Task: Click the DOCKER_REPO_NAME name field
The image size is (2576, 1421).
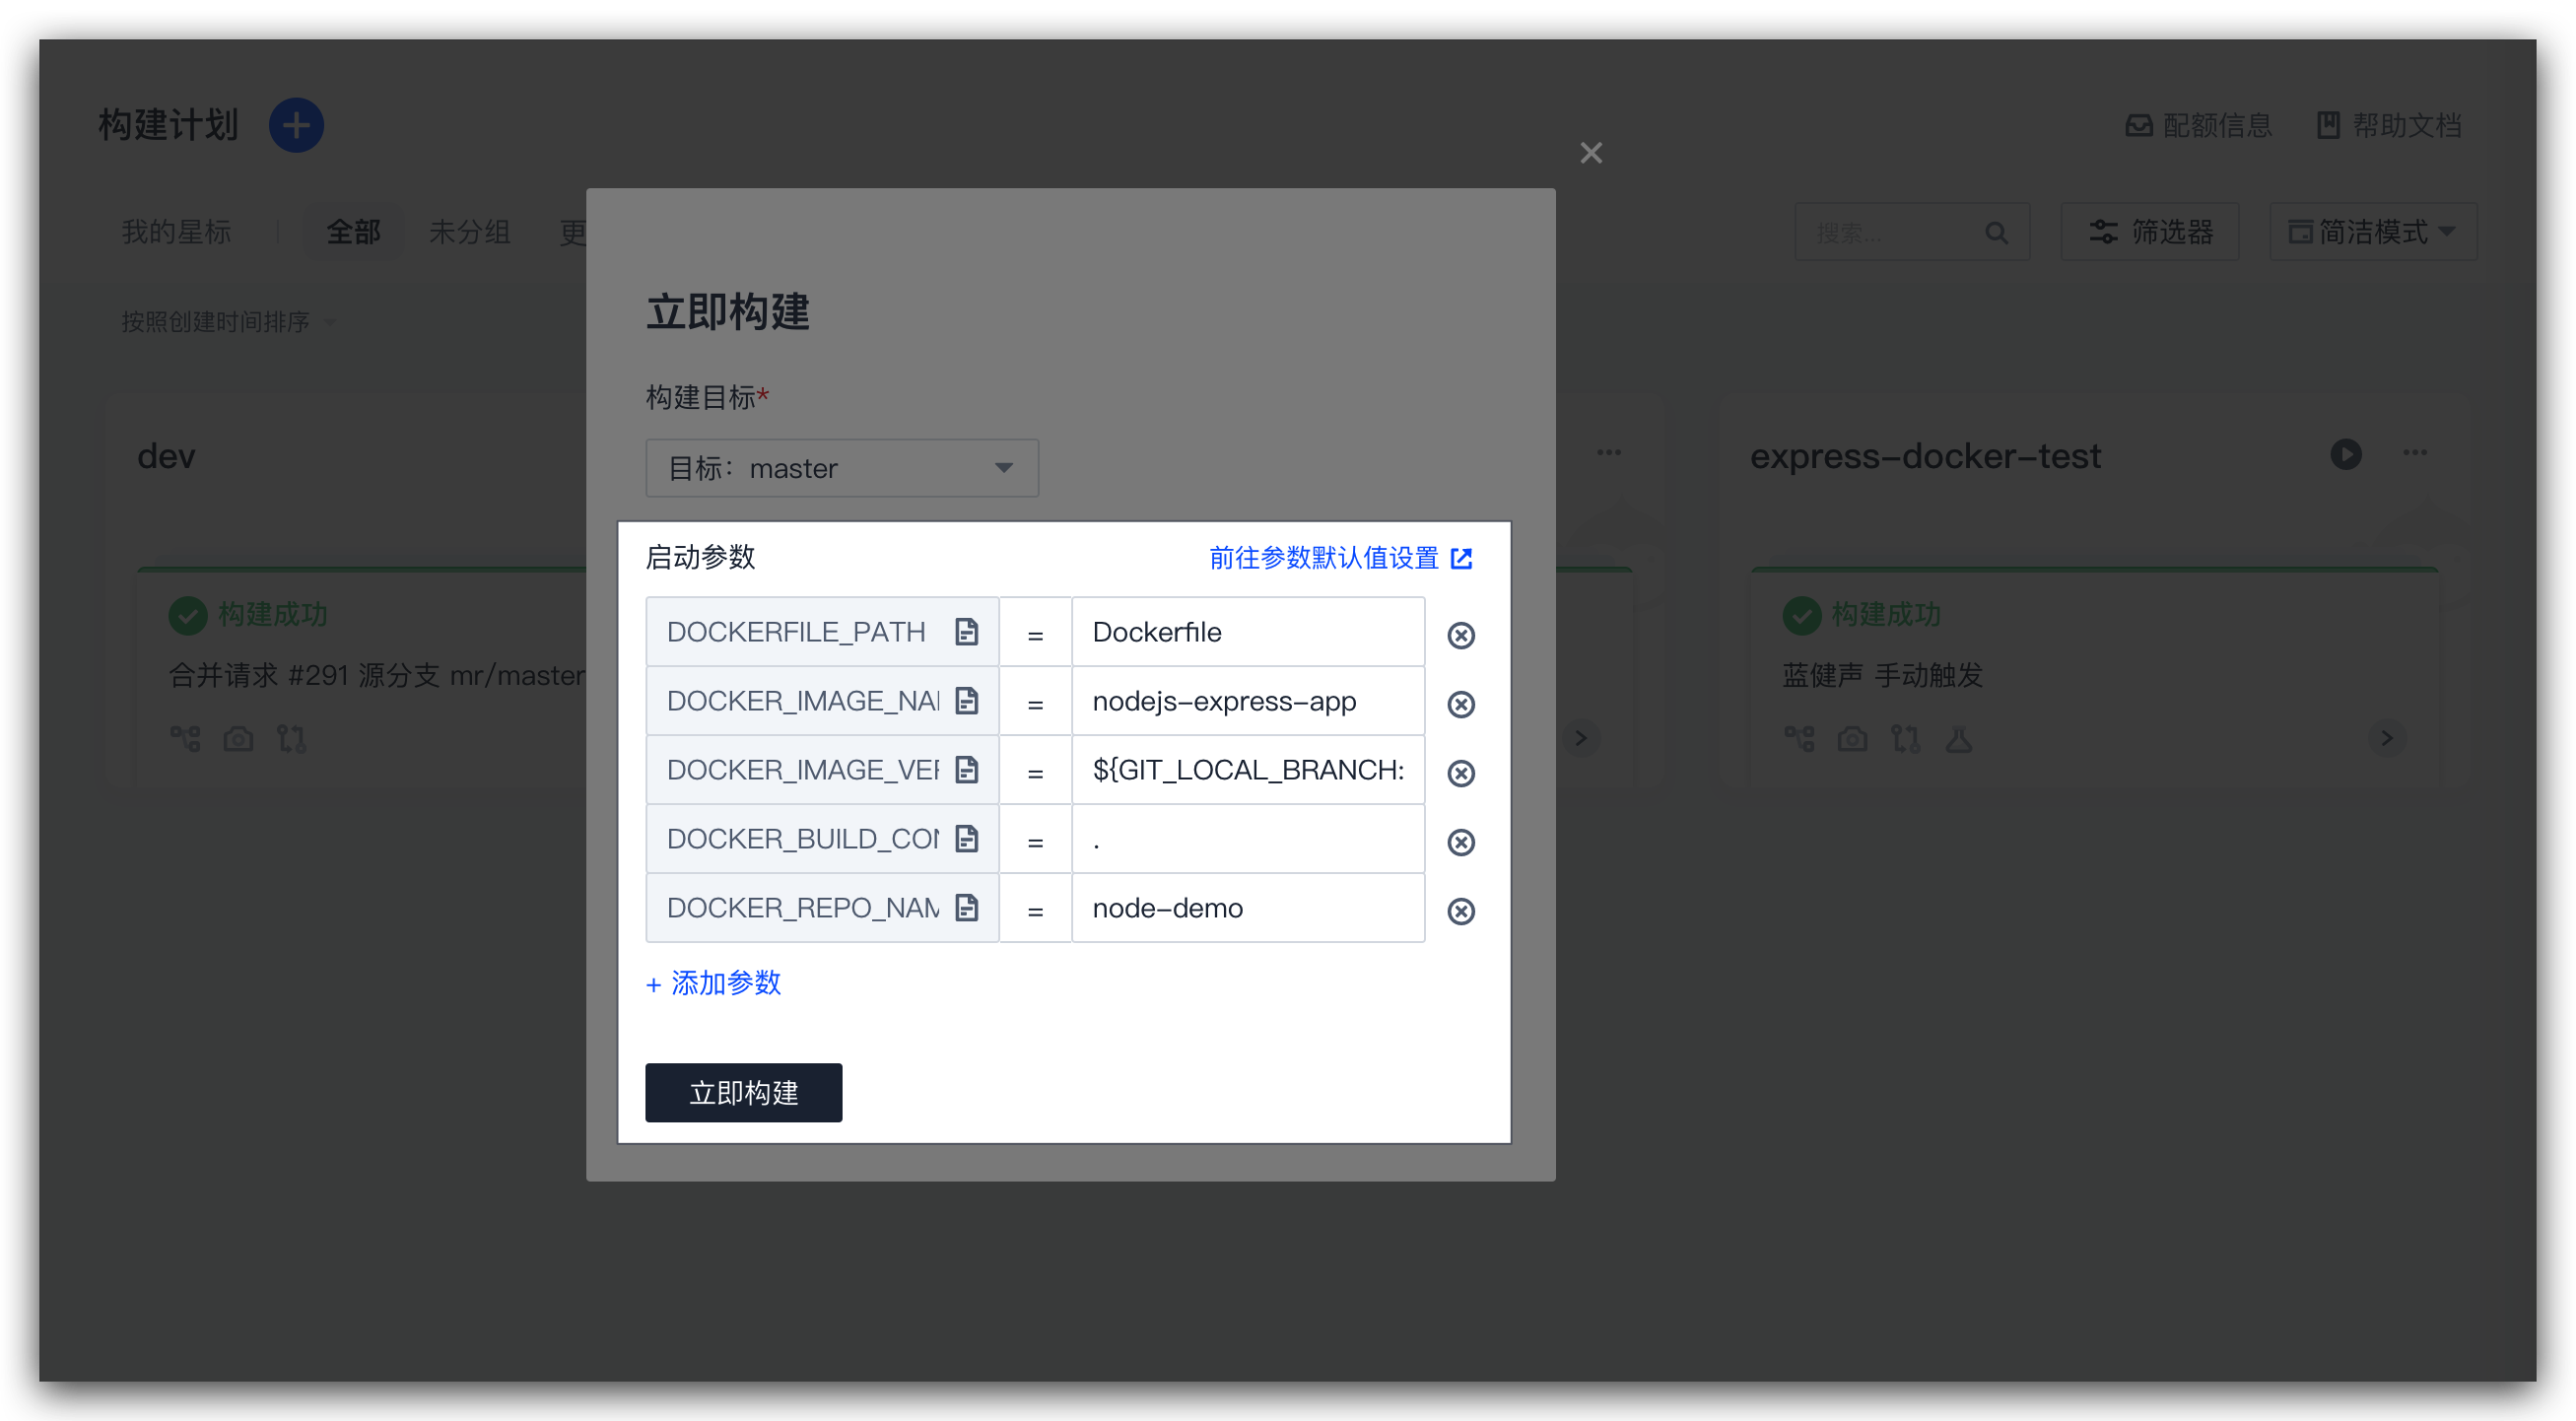Action: point(822,908)
